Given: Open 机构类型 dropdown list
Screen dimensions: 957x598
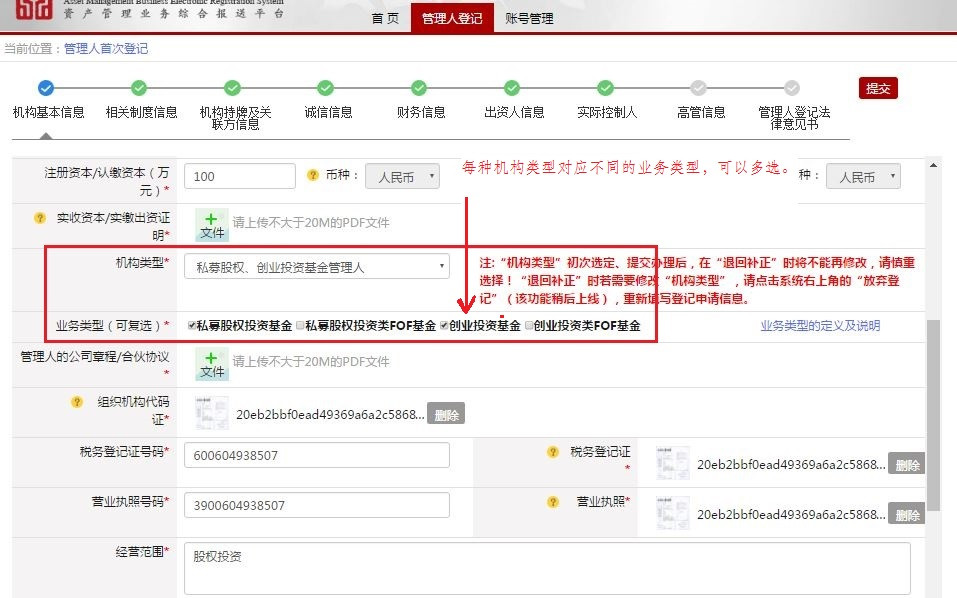Looking at the screenshot, I should pyautogui.click(x=316, y=267).
